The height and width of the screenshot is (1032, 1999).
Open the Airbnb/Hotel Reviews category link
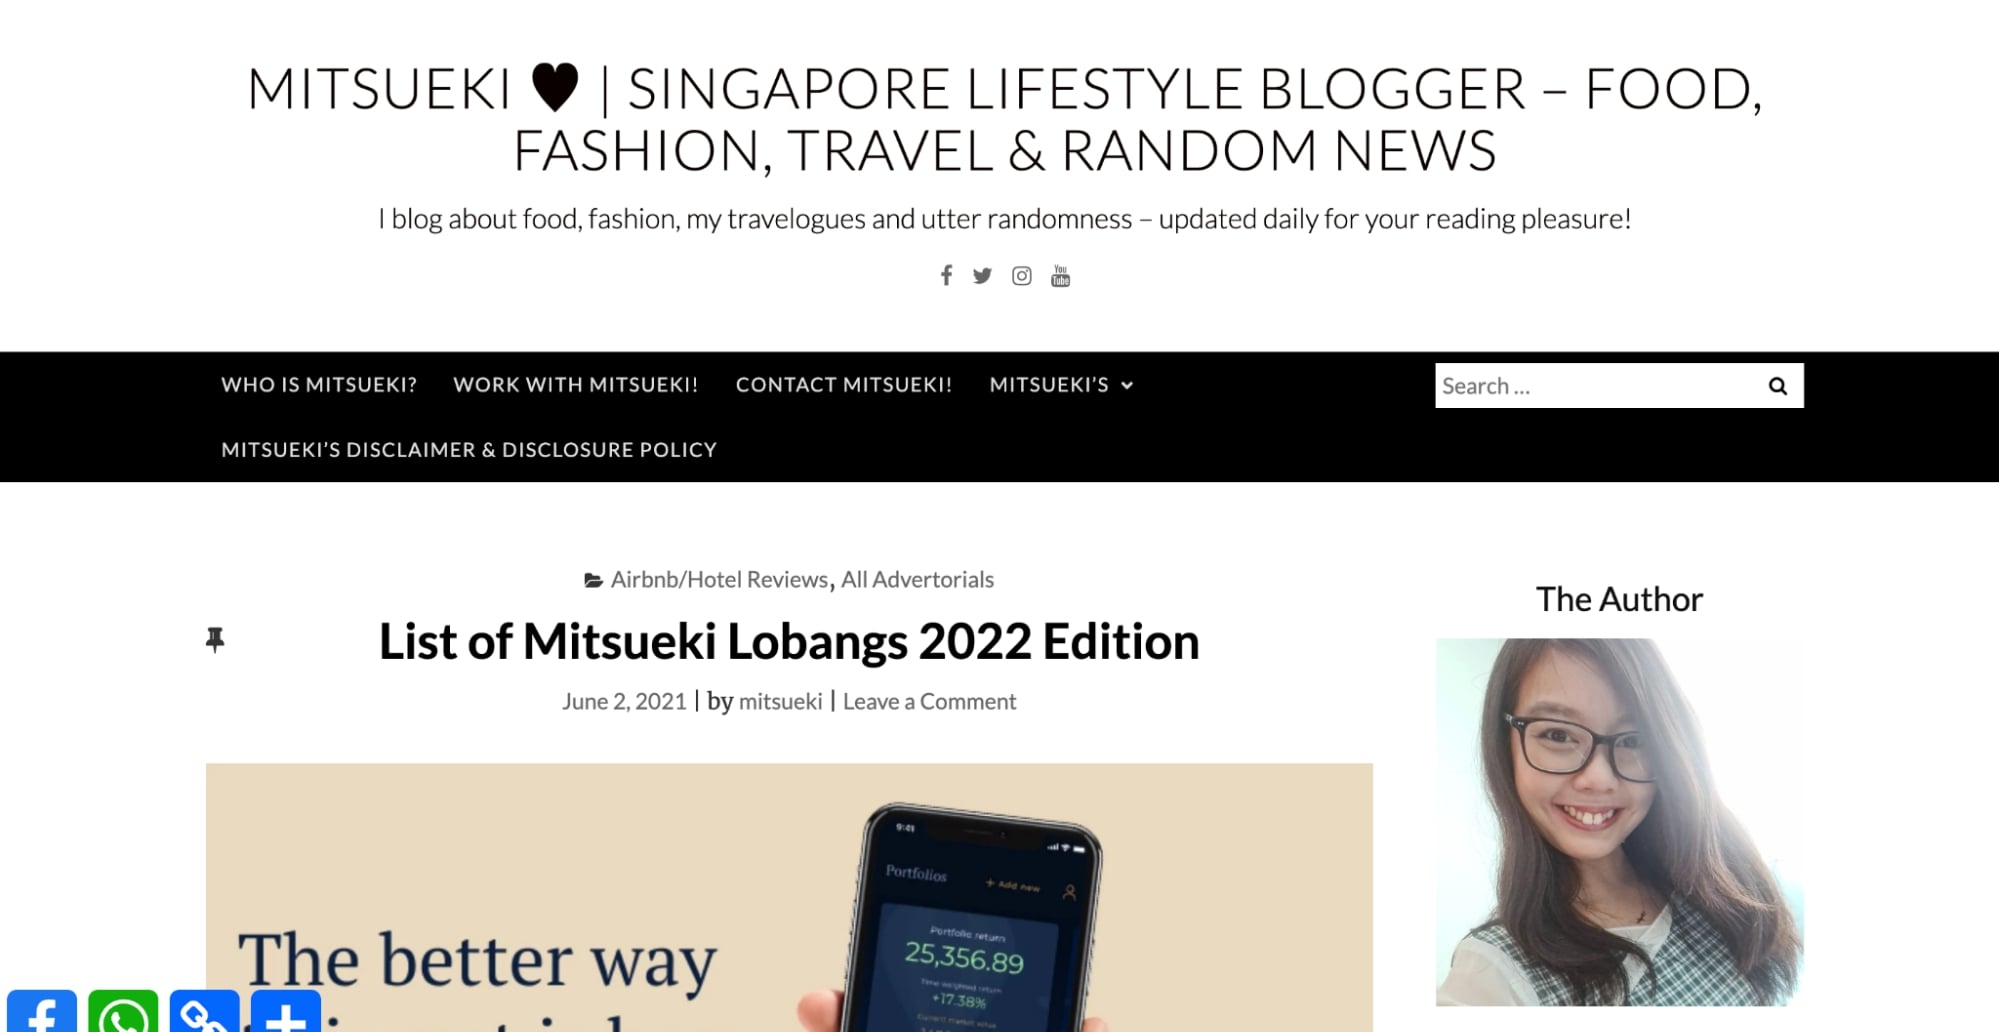[x=719, y=580]
